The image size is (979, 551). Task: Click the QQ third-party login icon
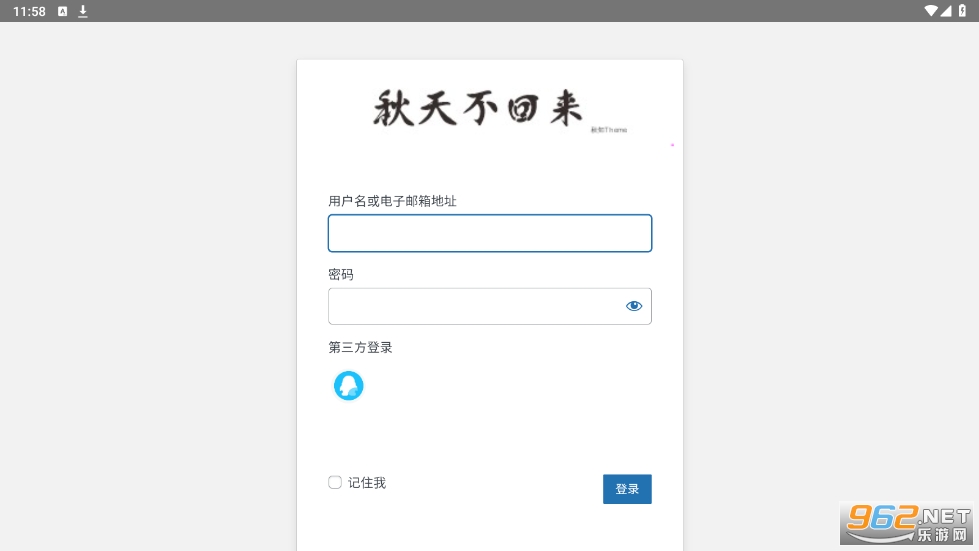pyautogui.click(x=348, y=386)
